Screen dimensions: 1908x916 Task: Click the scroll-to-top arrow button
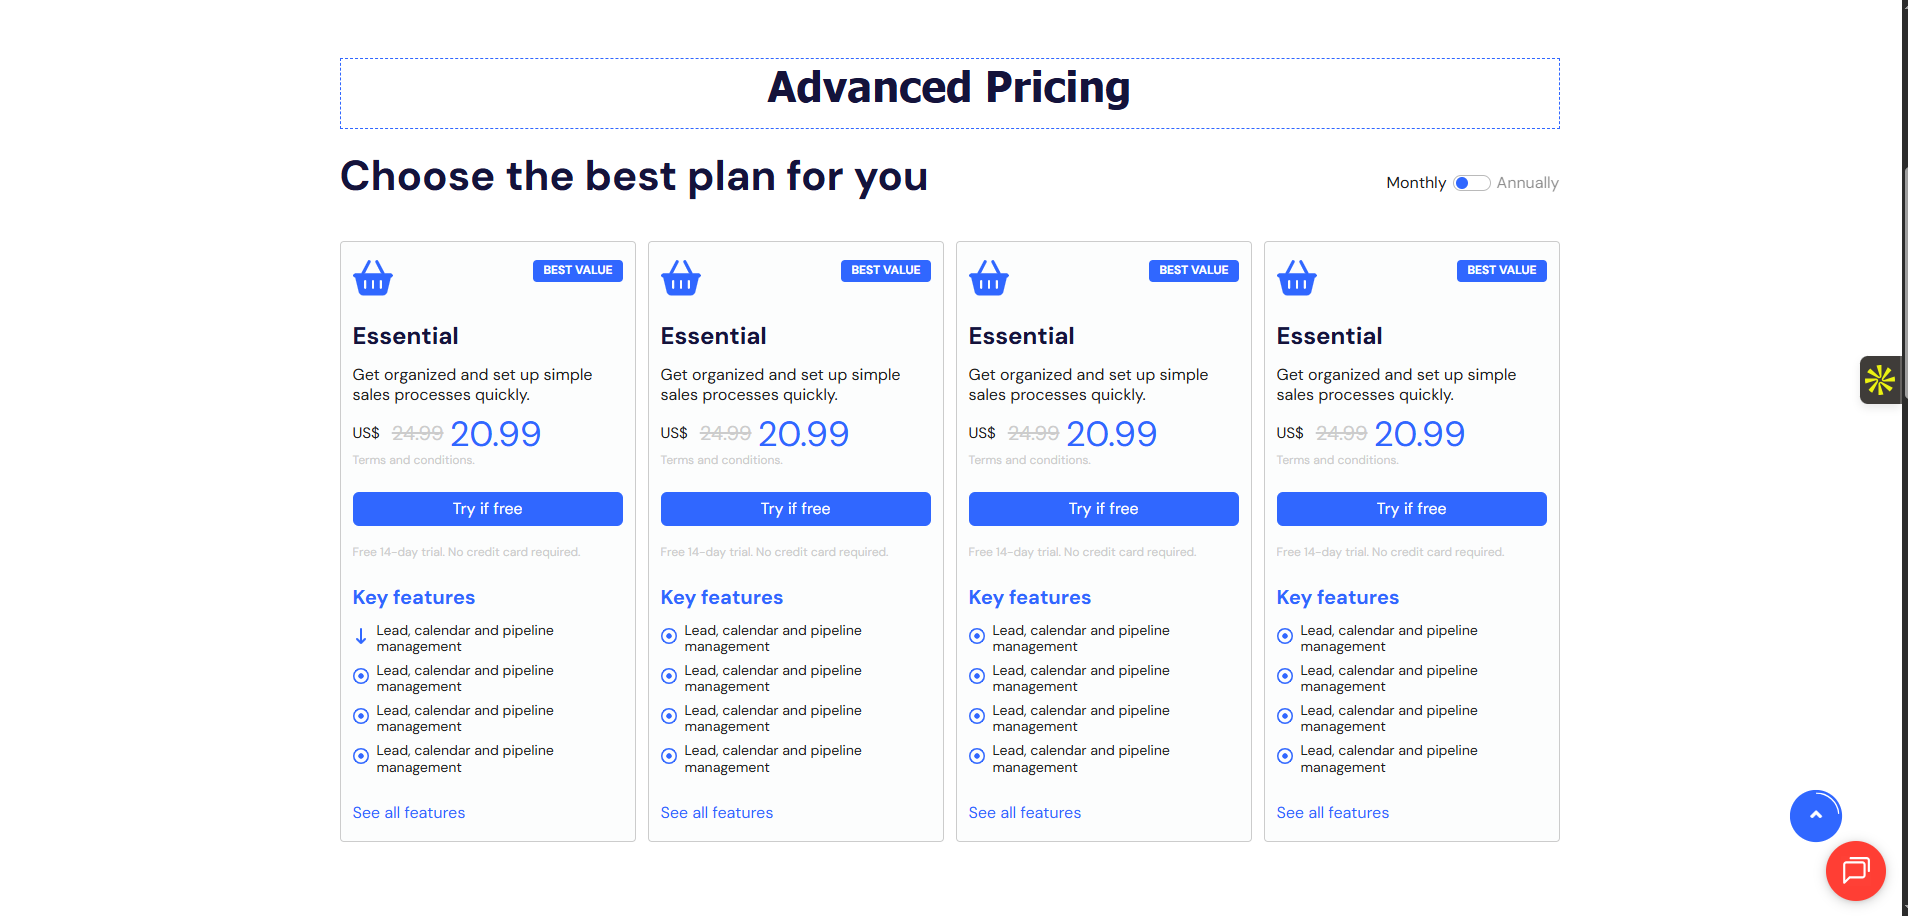click(x=1816, y=816)
